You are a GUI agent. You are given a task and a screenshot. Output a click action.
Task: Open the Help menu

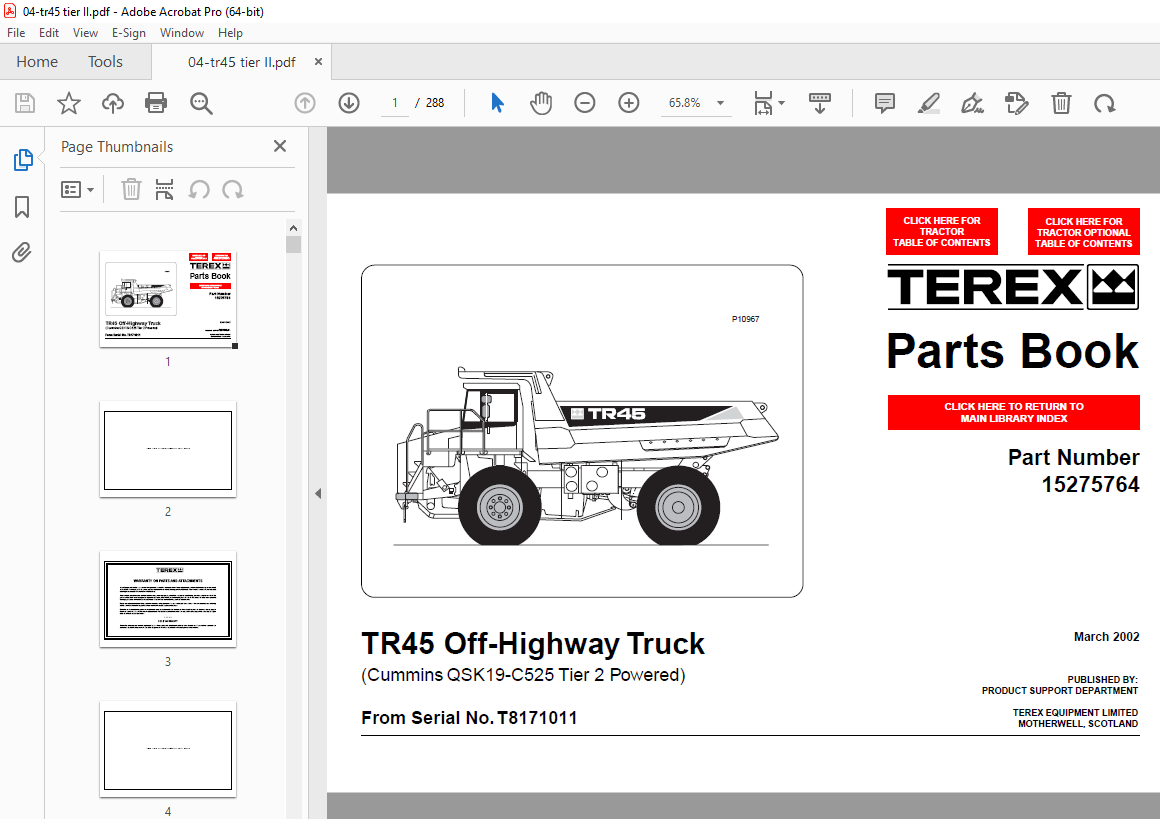click(x=230, y=33)
